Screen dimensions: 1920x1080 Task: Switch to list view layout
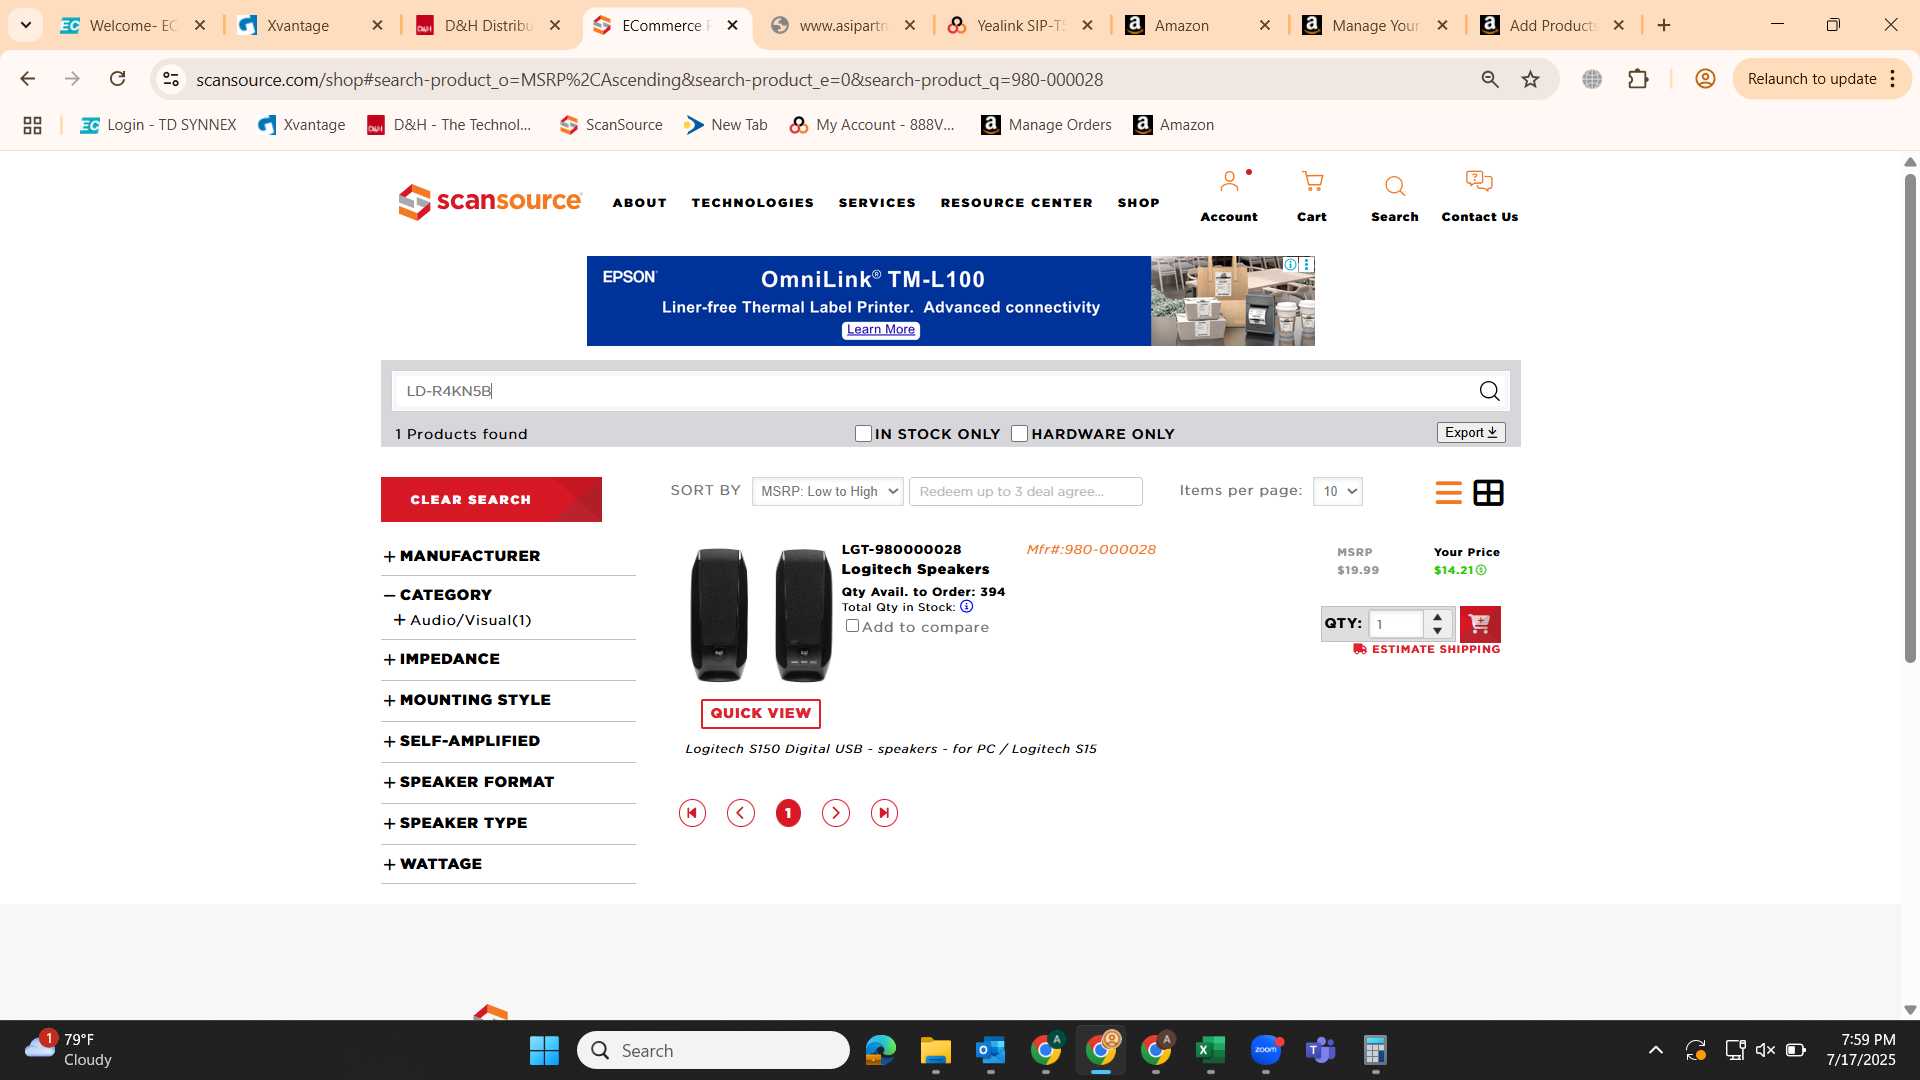(1448, 492)
